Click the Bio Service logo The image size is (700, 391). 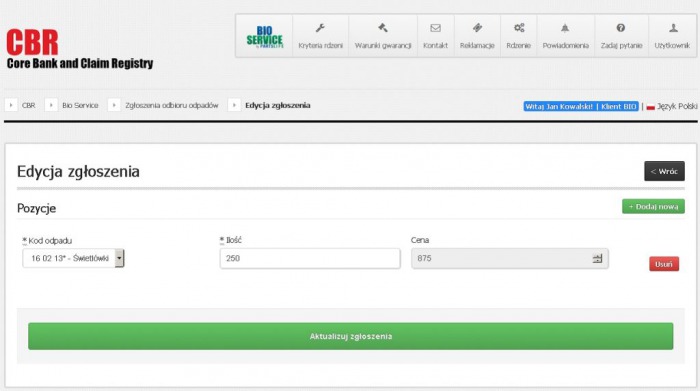264,37
